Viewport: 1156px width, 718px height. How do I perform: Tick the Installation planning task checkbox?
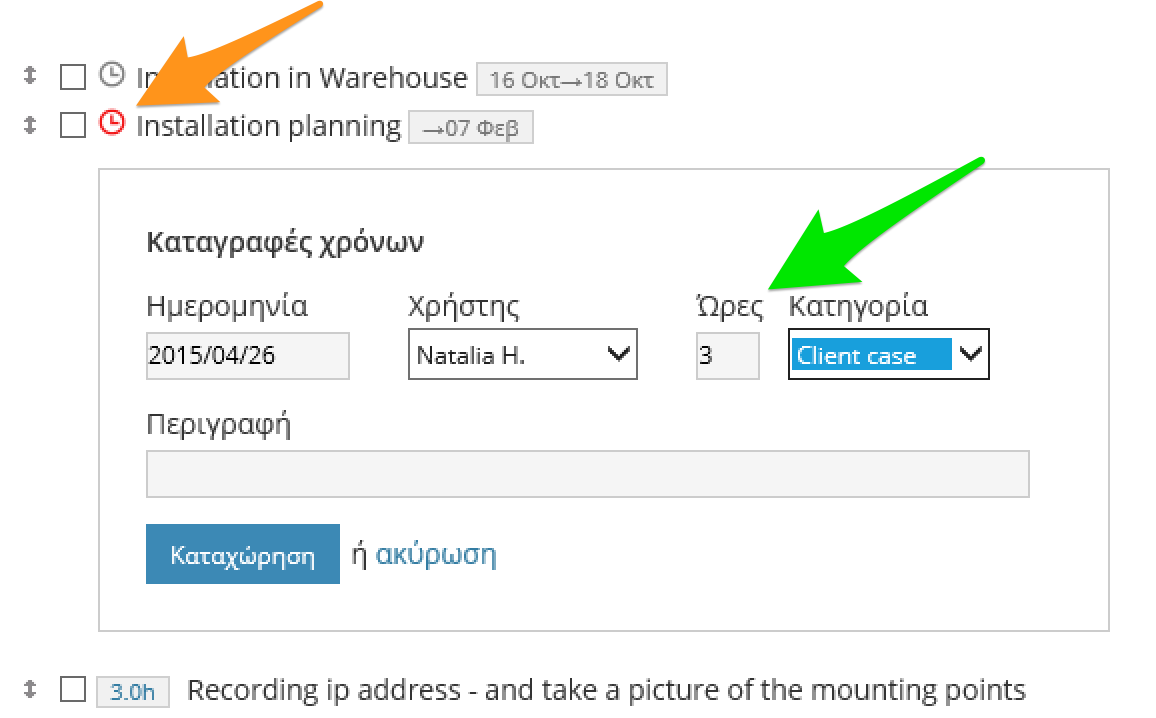pos(73,126)
